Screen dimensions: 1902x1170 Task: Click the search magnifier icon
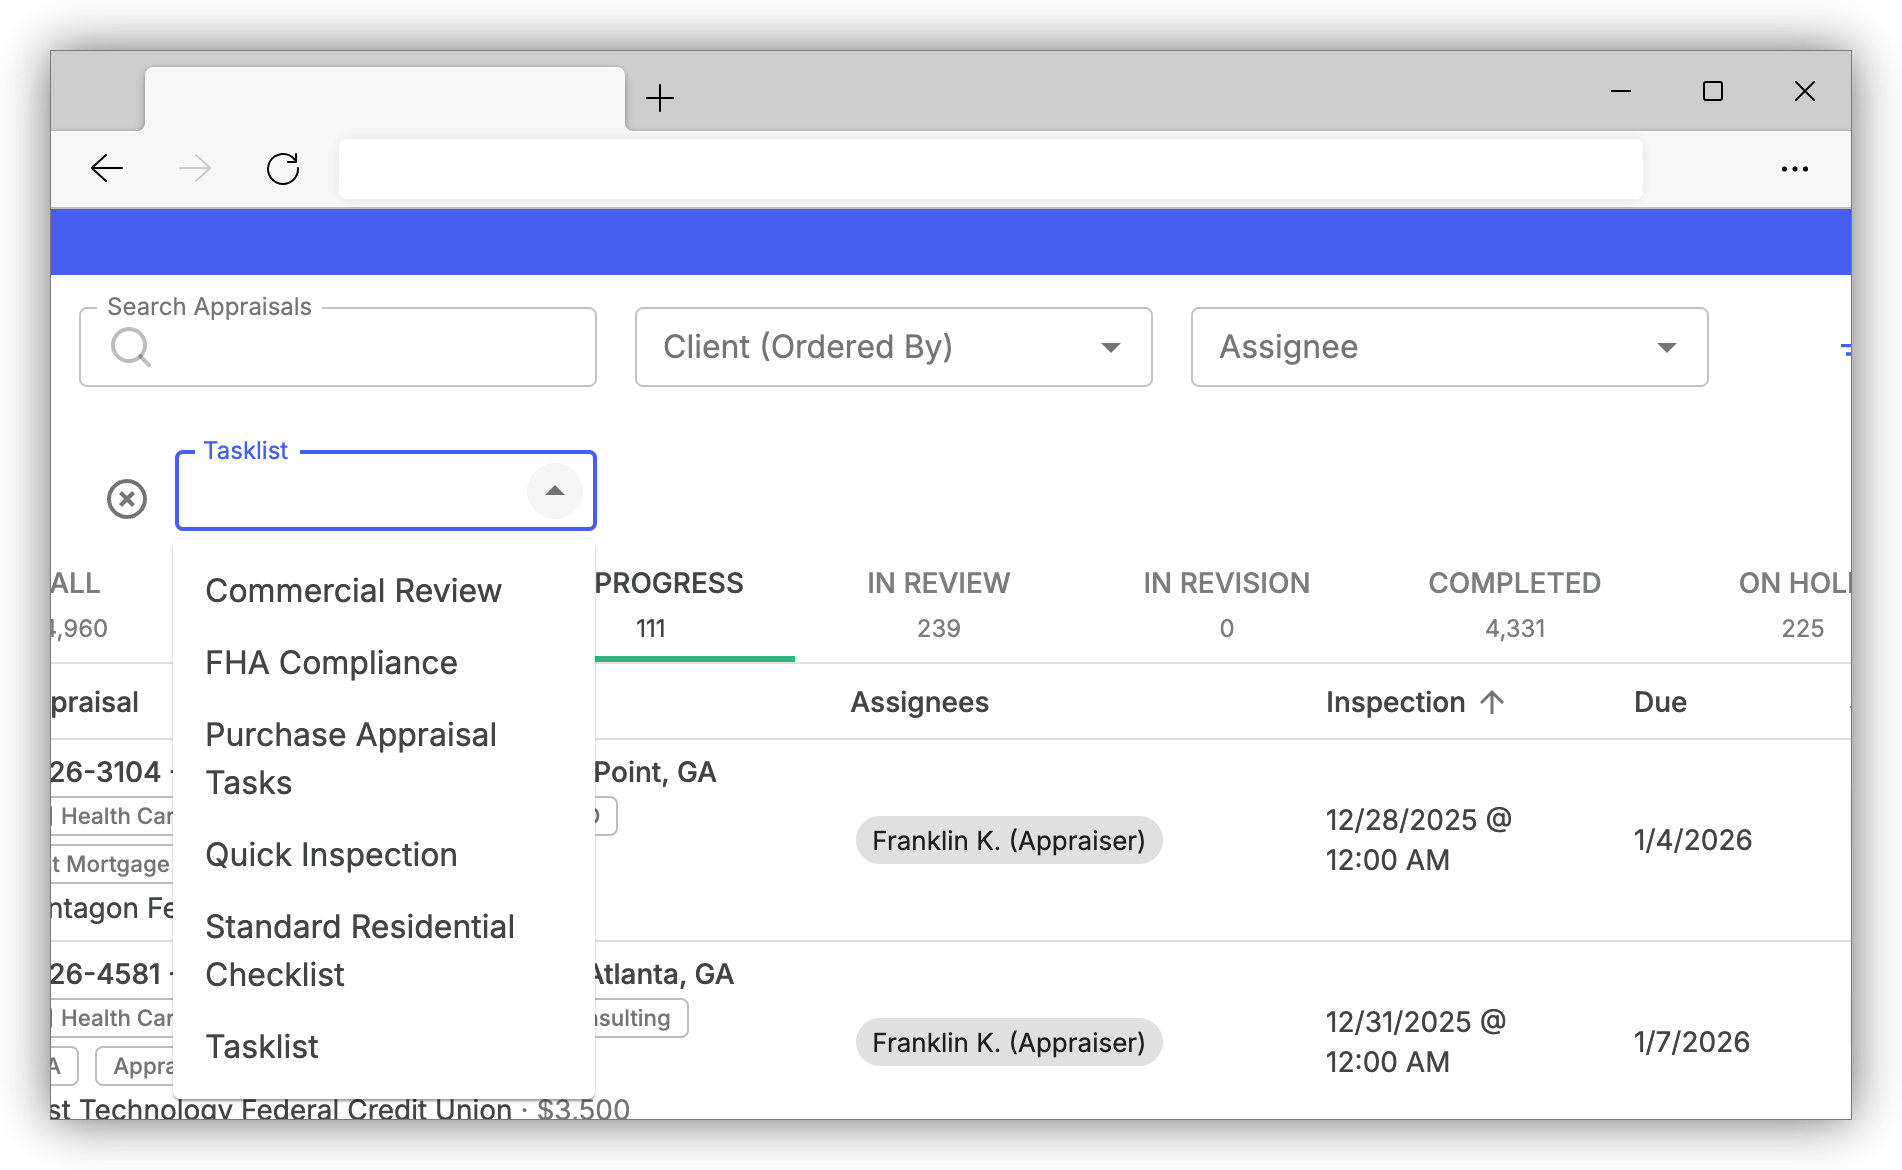coord(131,347)
